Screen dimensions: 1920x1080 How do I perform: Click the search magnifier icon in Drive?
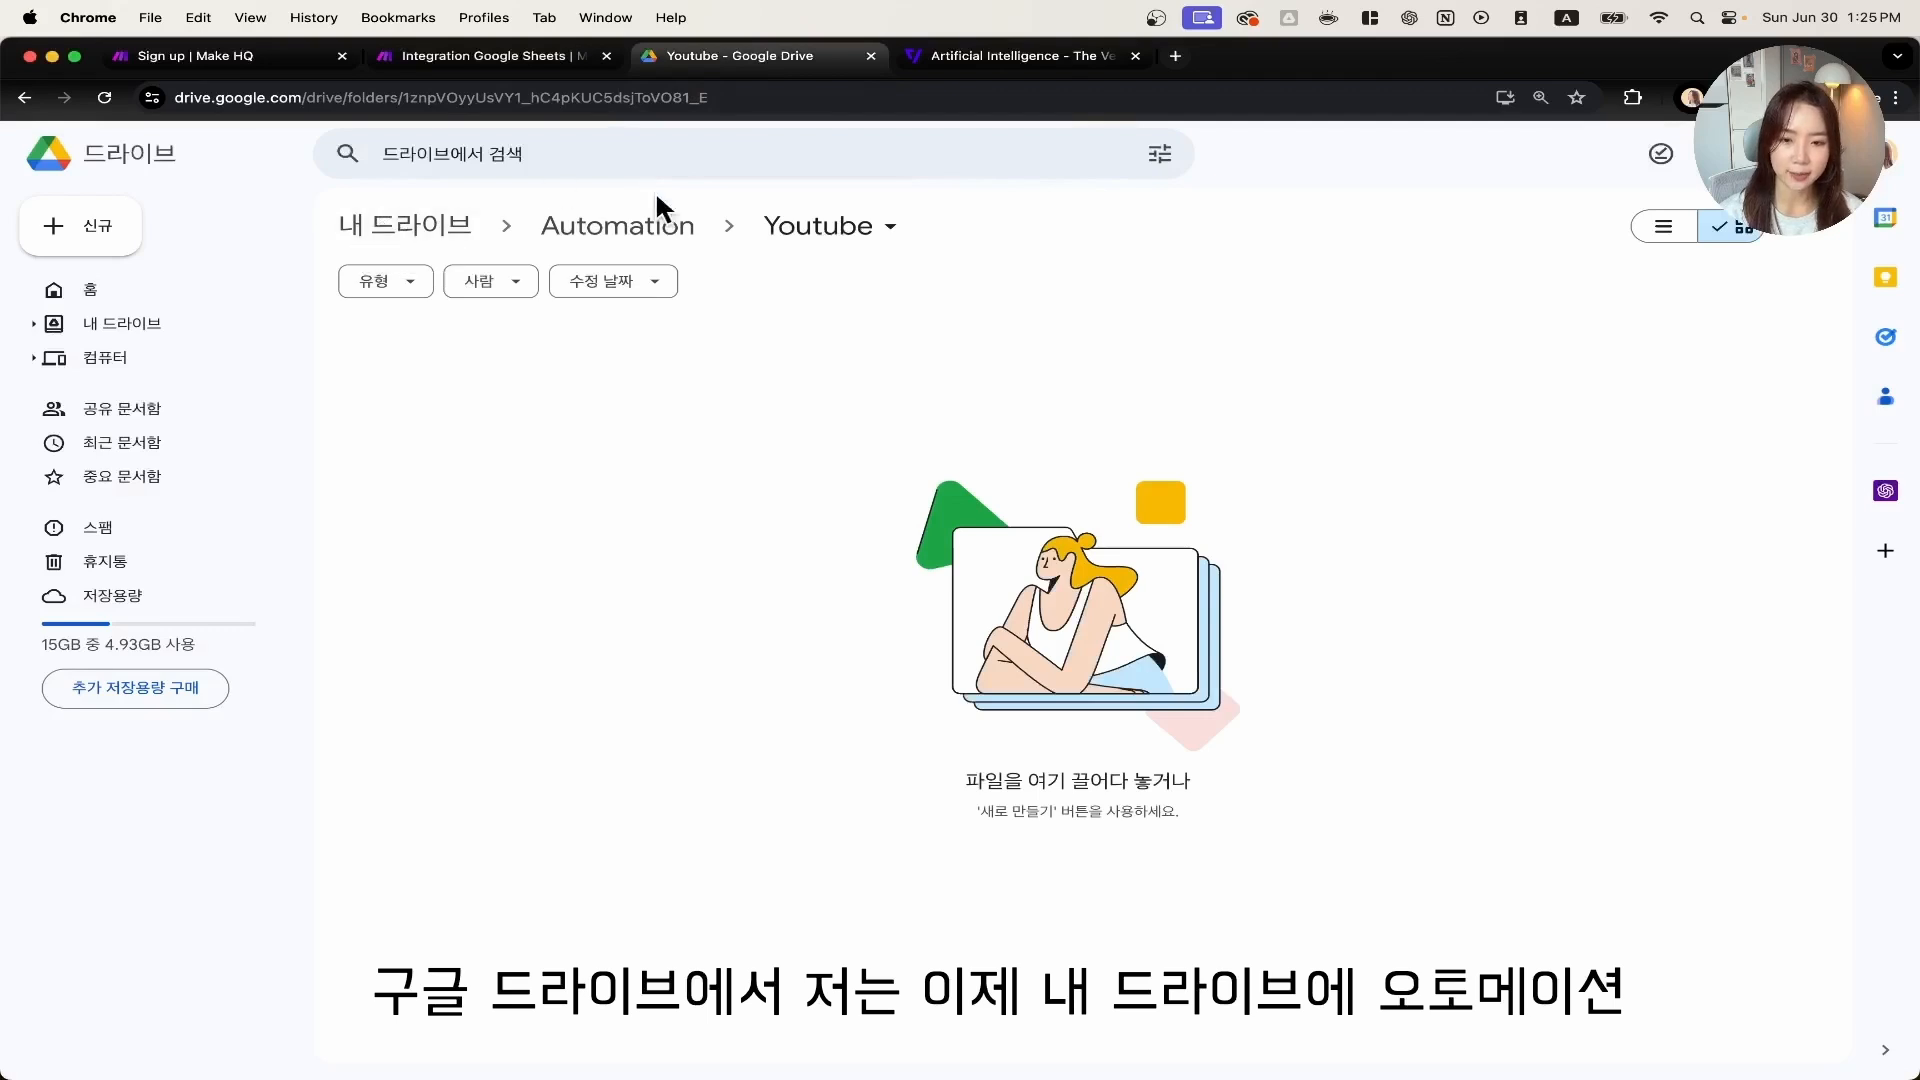pos(347,154)
